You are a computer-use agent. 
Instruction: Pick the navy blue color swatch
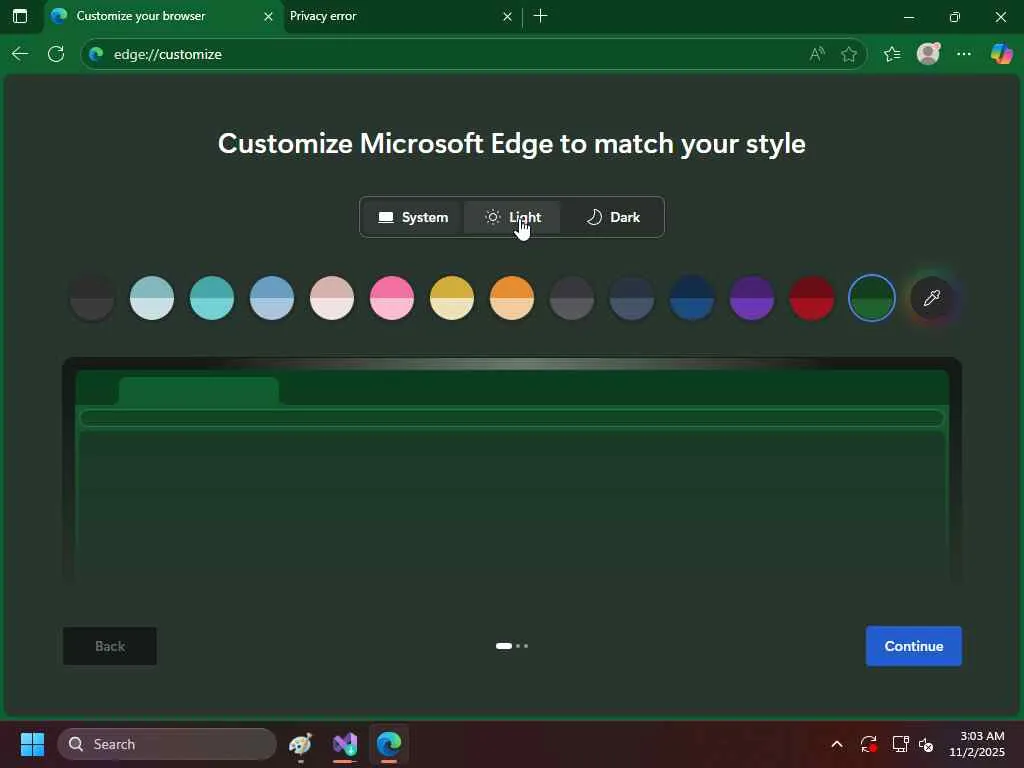tap(692, 298)
